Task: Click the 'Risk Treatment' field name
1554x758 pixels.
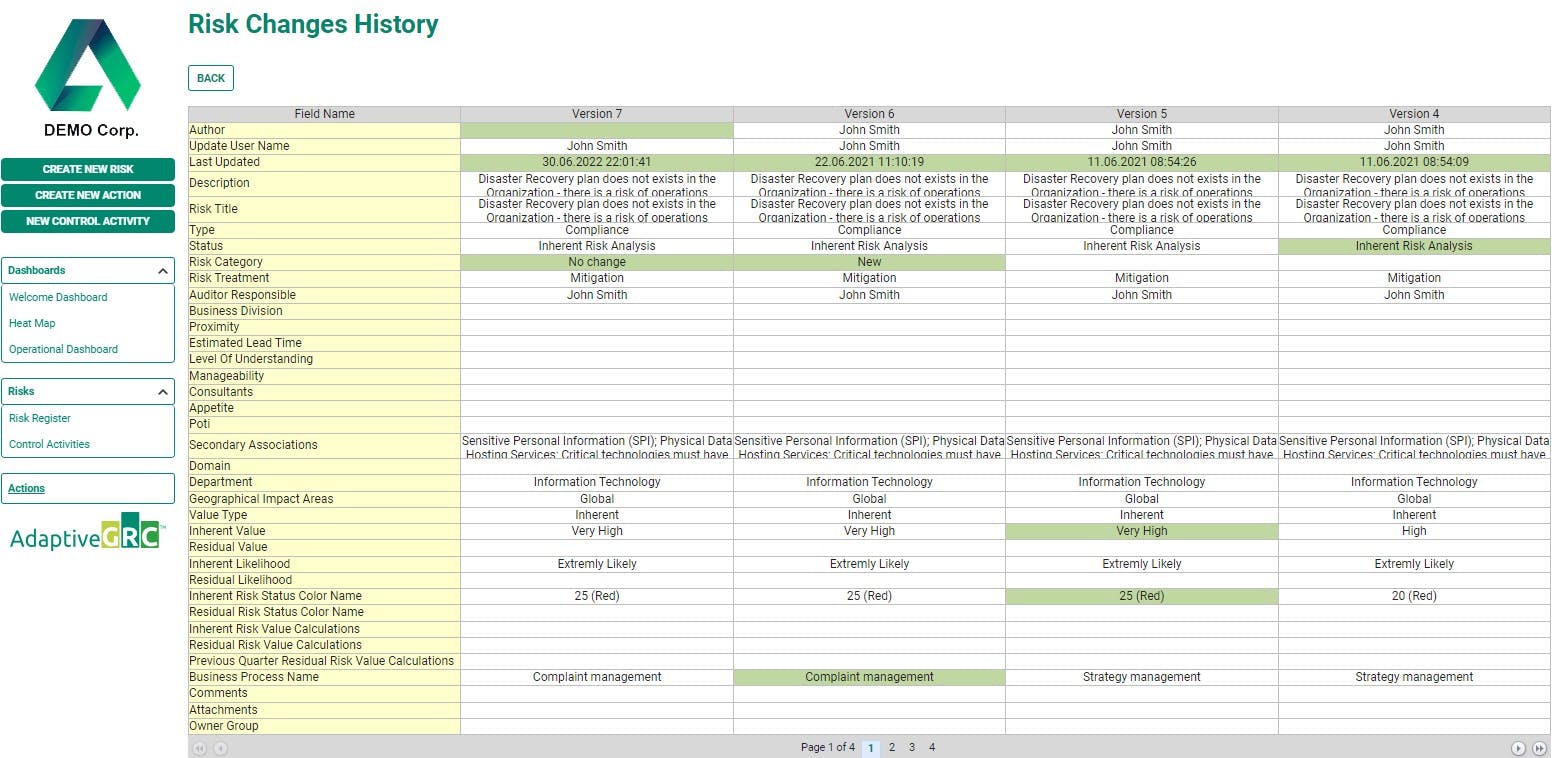Action: pos(325,278)
